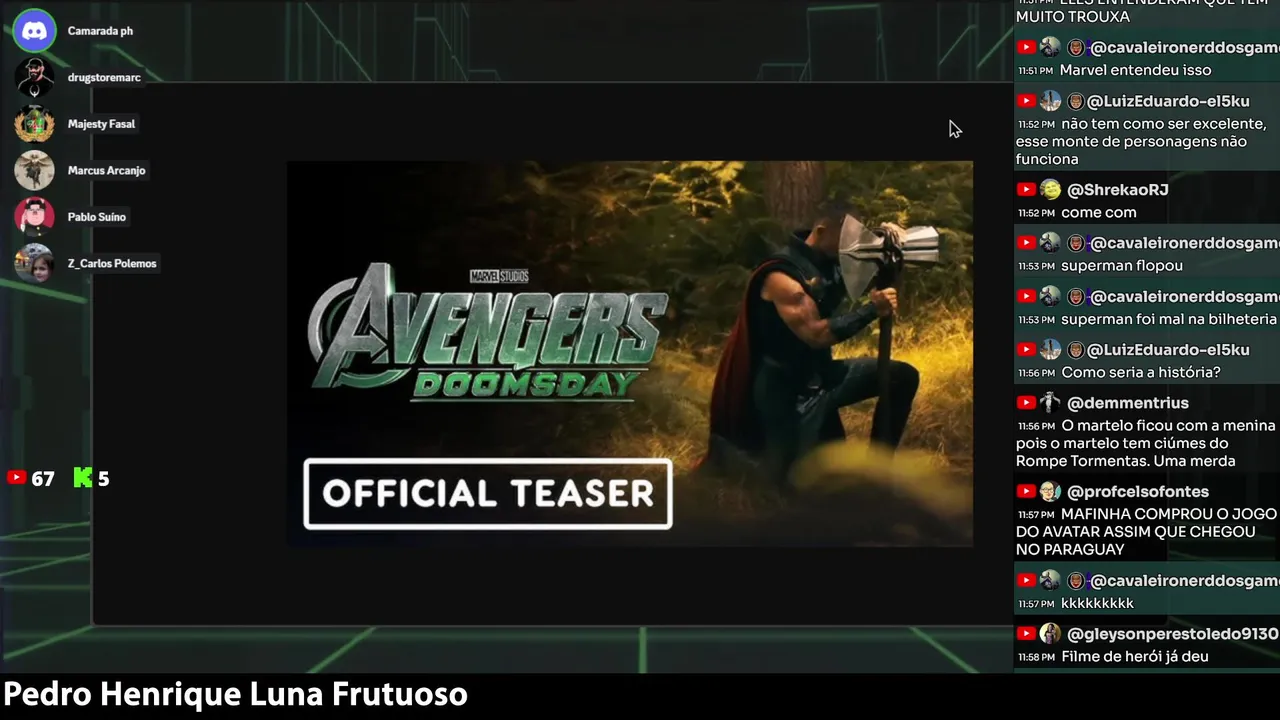Click the OFFICIAL TEASER button in video
This screenshot has width=1280, height=720.
click(488, 493)
